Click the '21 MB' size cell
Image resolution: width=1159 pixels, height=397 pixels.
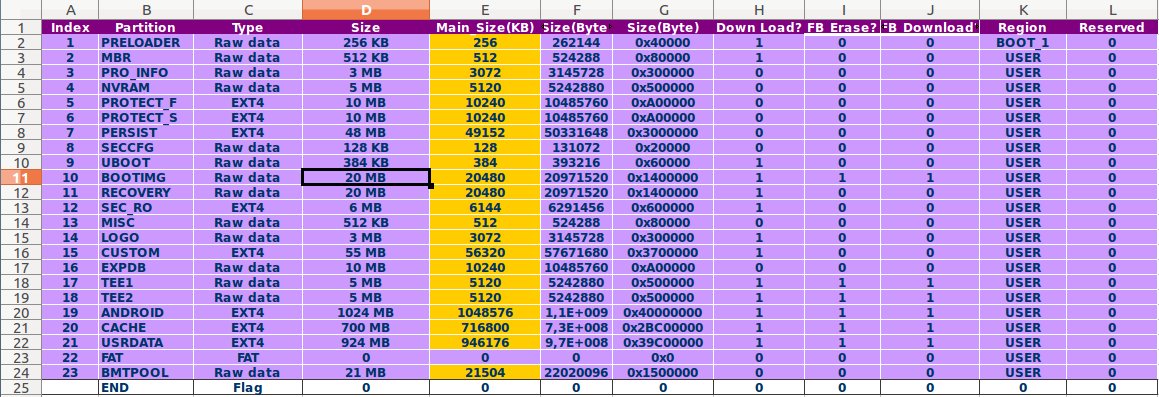[x=366, y=373]
